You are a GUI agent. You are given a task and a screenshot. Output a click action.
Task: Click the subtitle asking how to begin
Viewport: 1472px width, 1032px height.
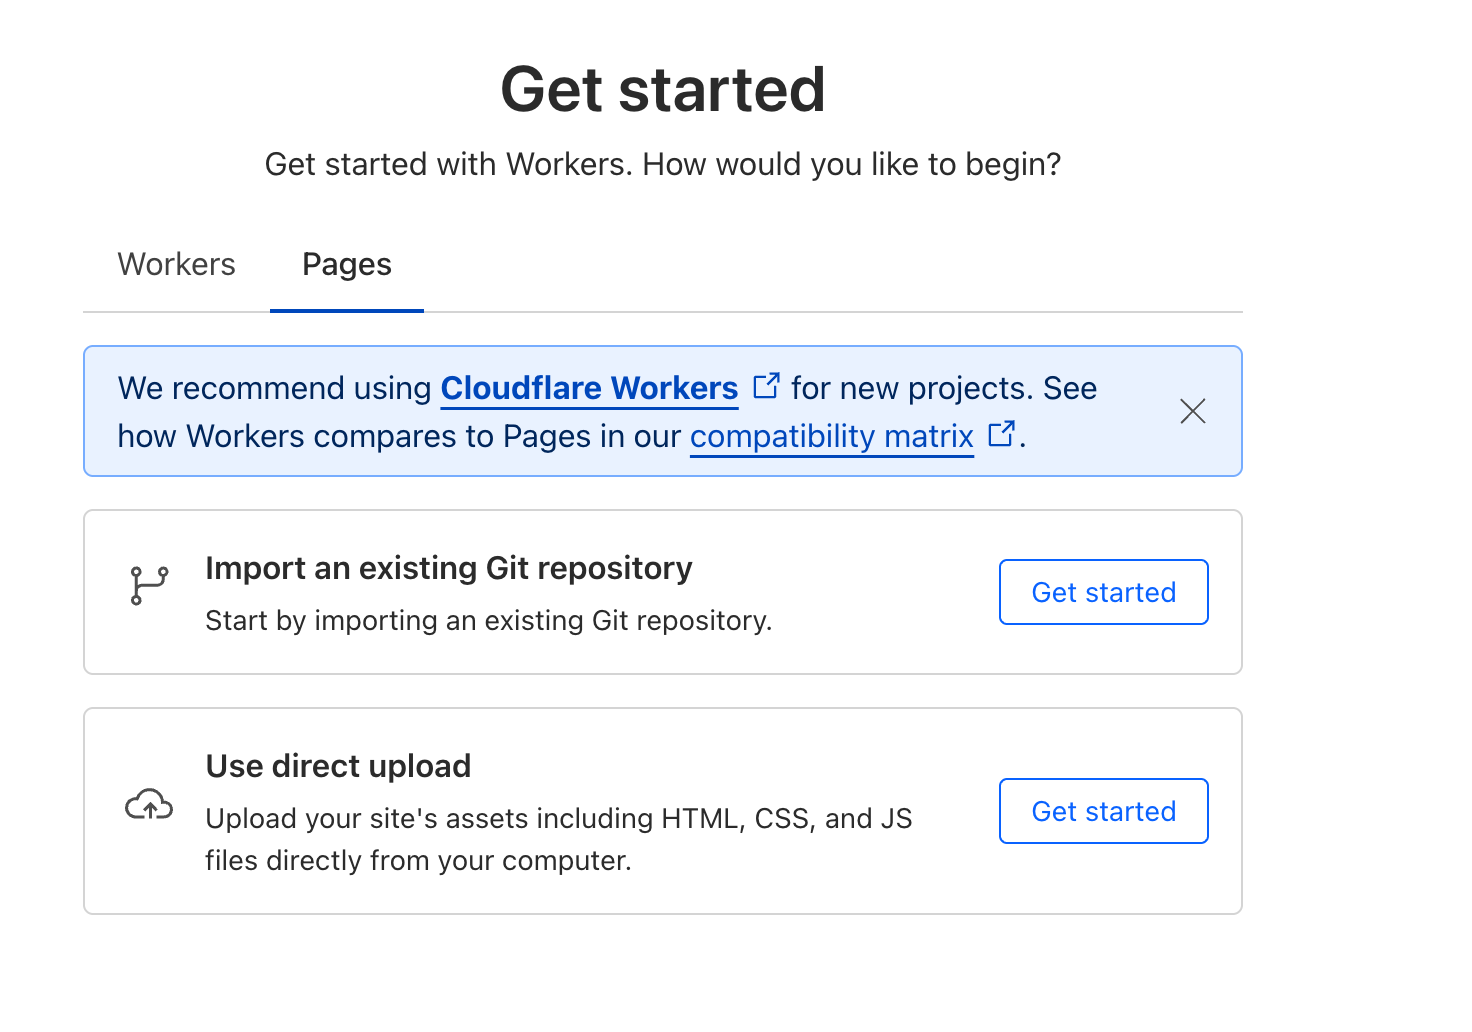click(x=663, y=164)
